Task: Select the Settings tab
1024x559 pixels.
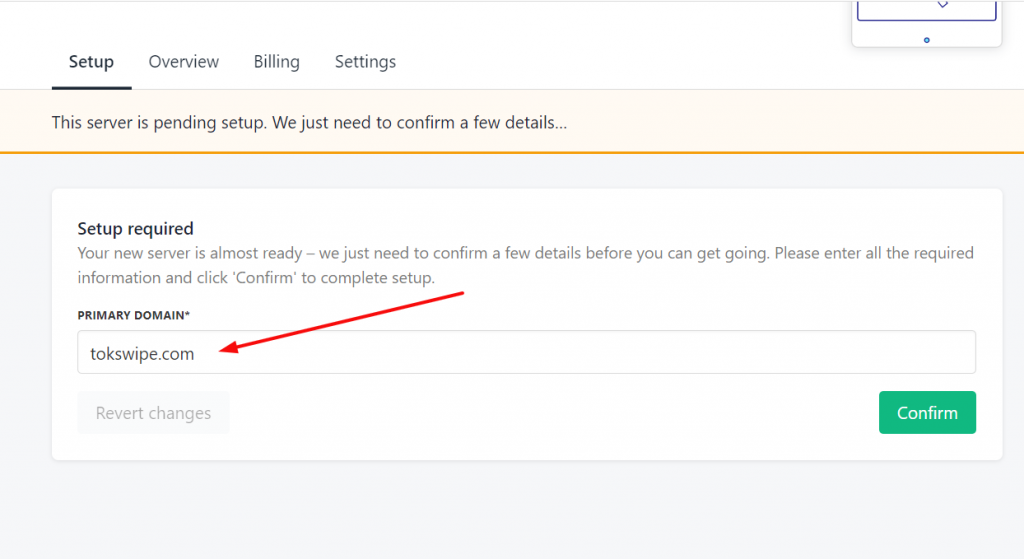Action: 365,62
